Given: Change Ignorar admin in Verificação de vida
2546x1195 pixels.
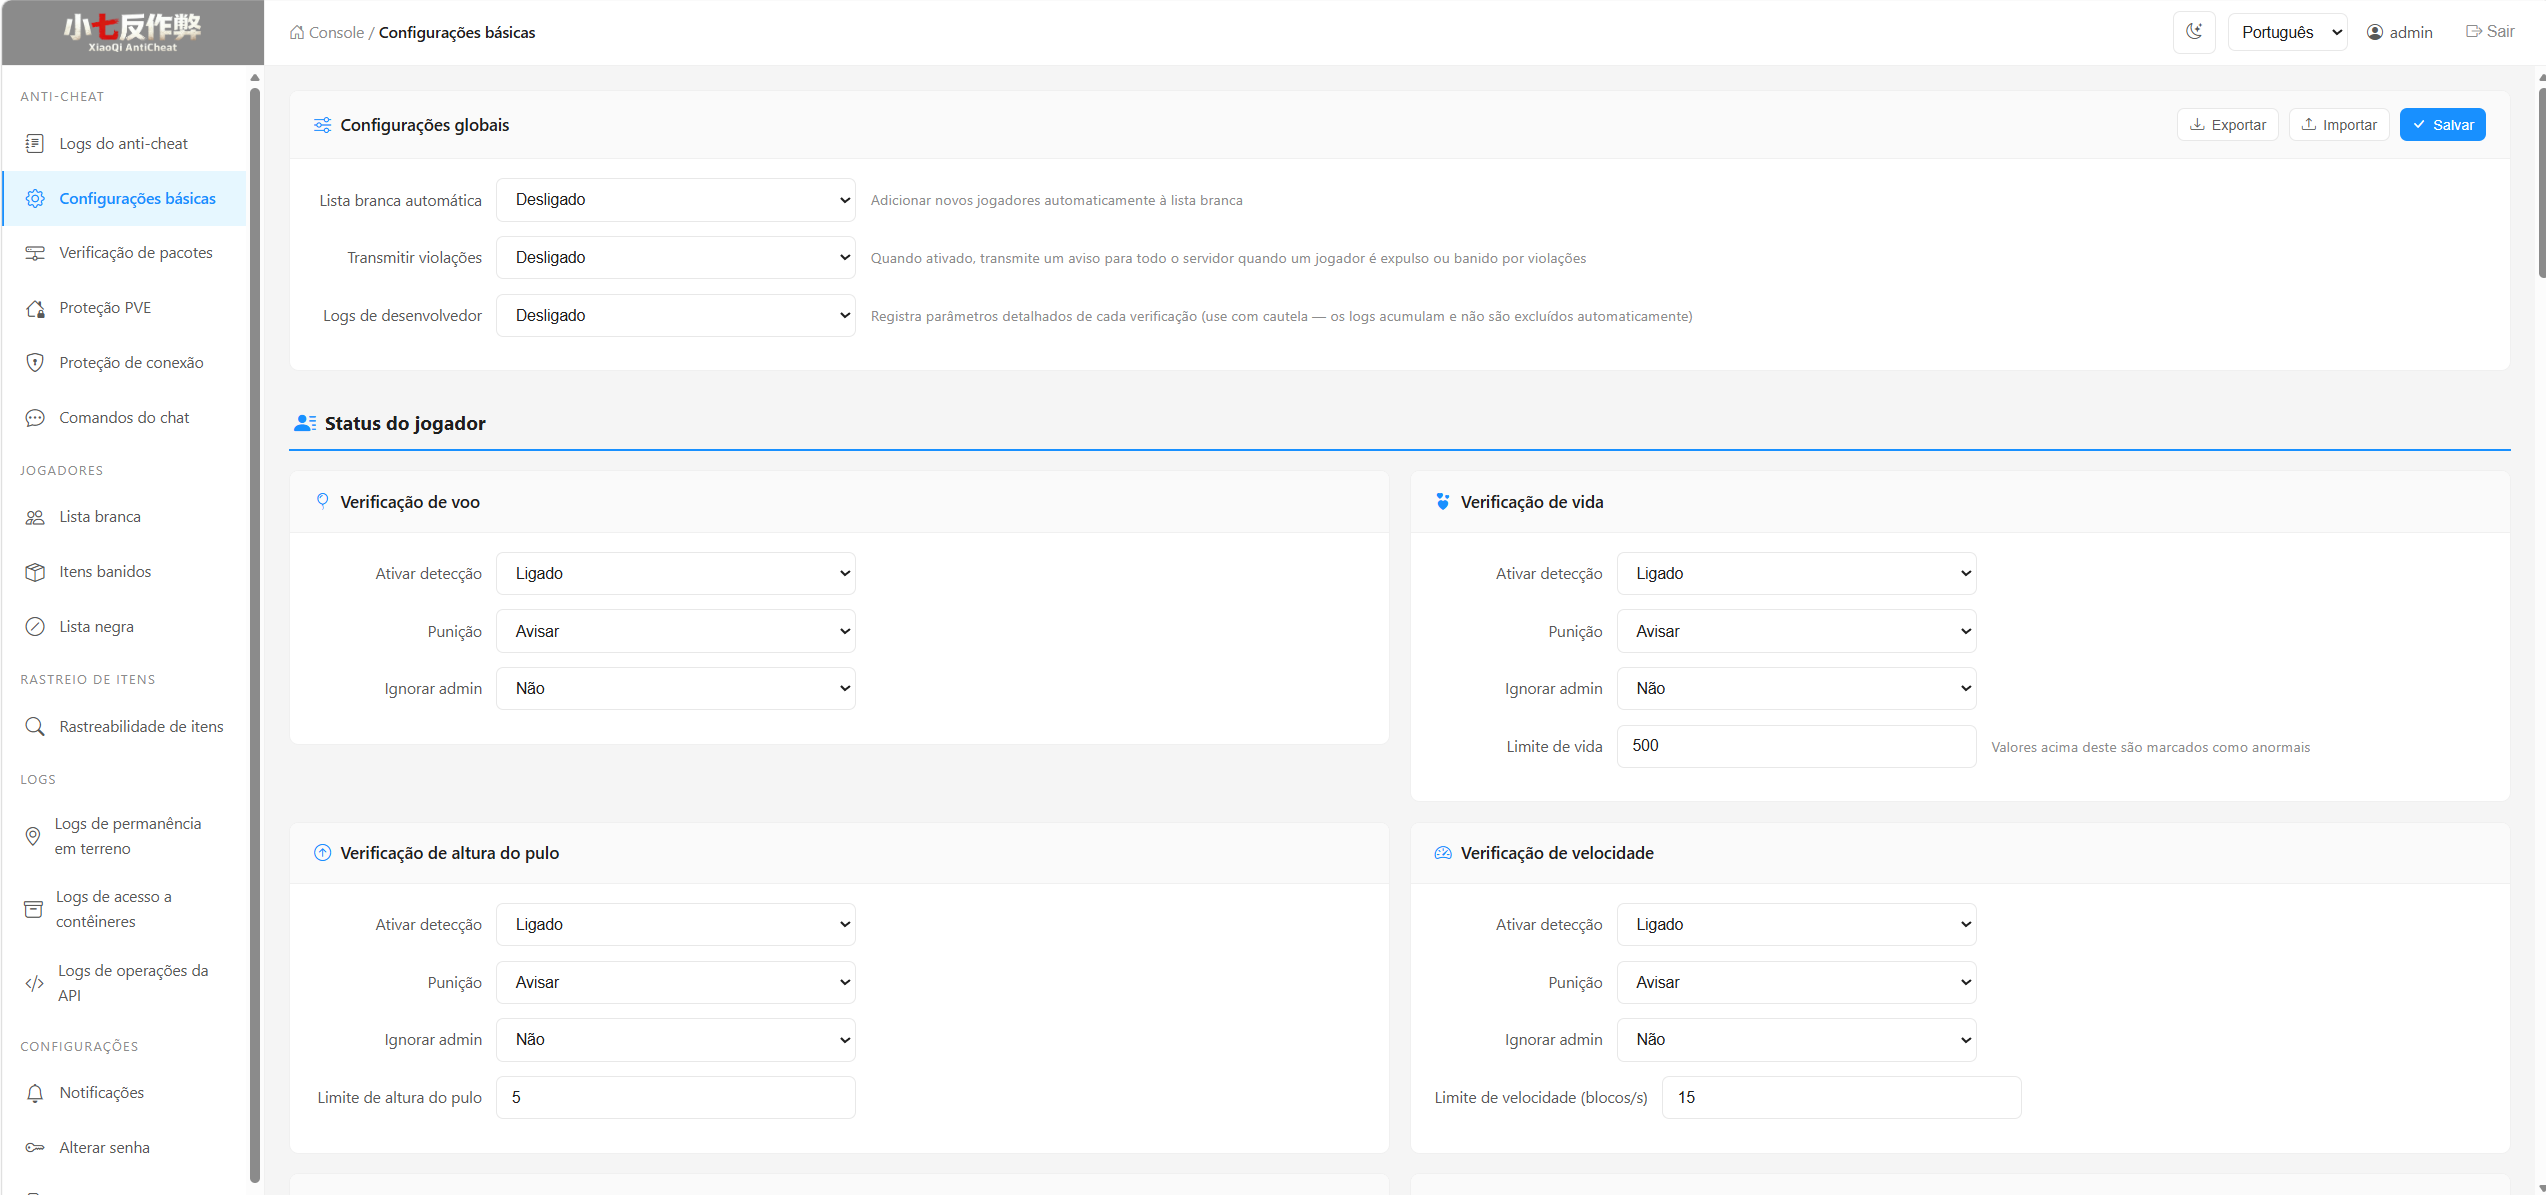Looking at the screenshot, I should click(x=1796, y=689).
